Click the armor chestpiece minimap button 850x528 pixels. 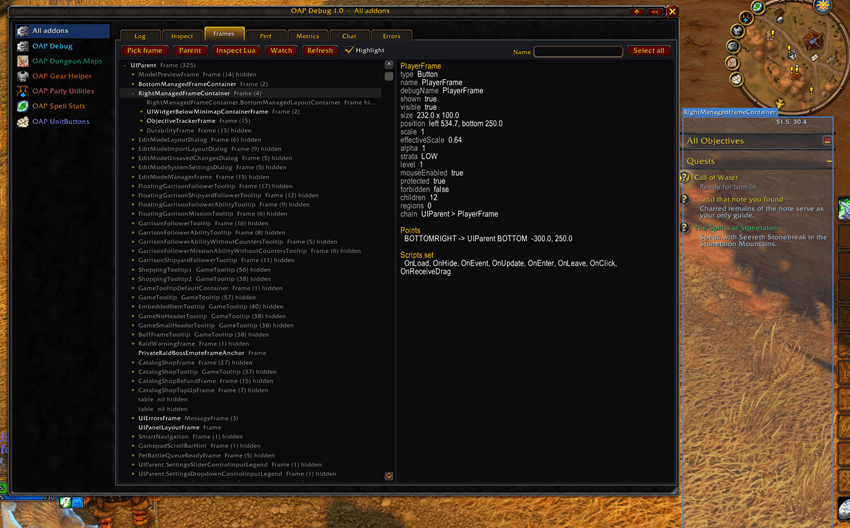tap(737, 31)
